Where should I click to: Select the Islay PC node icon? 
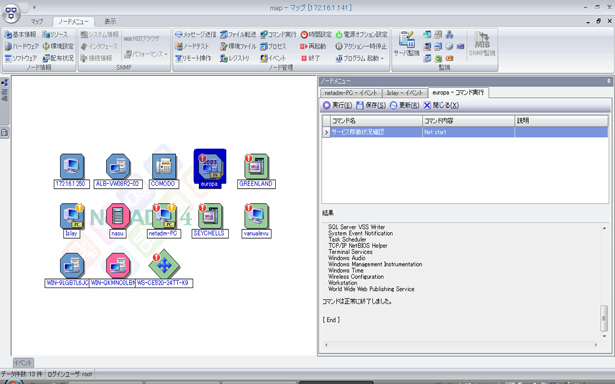click(x=72, y=216)
